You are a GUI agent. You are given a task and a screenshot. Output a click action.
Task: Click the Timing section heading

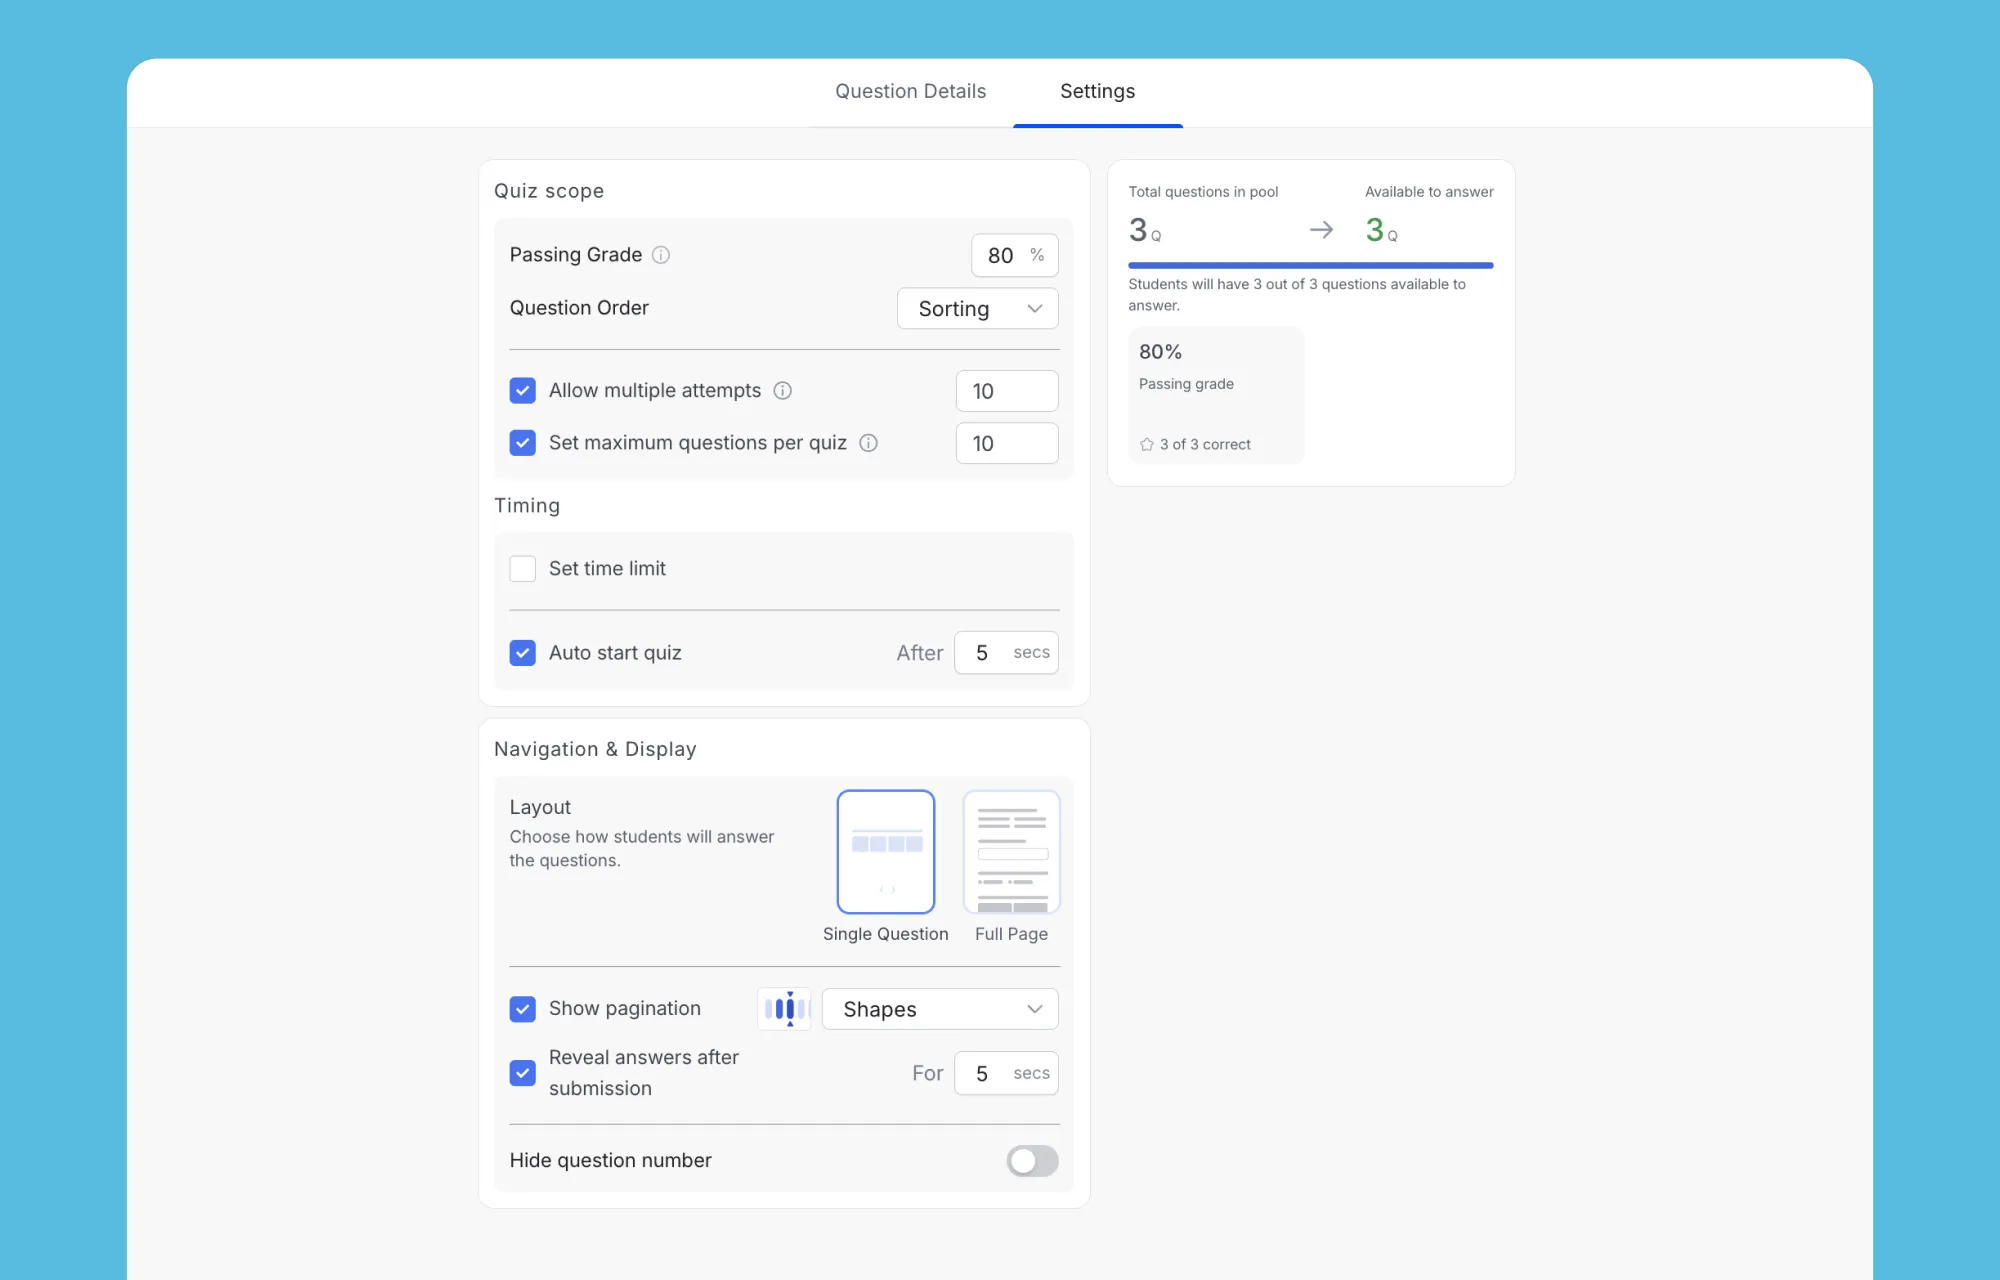(527, 506)
